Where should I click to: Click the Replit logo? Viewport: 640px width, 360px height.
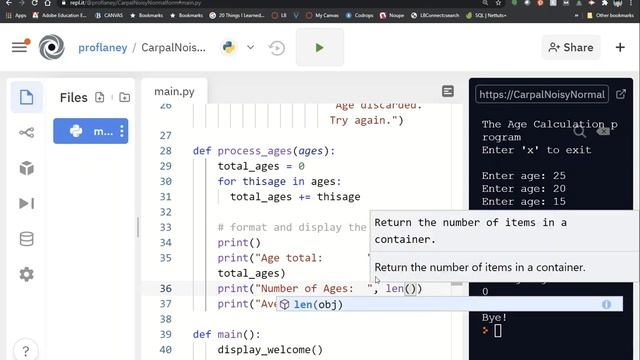(x=51, y=47)
